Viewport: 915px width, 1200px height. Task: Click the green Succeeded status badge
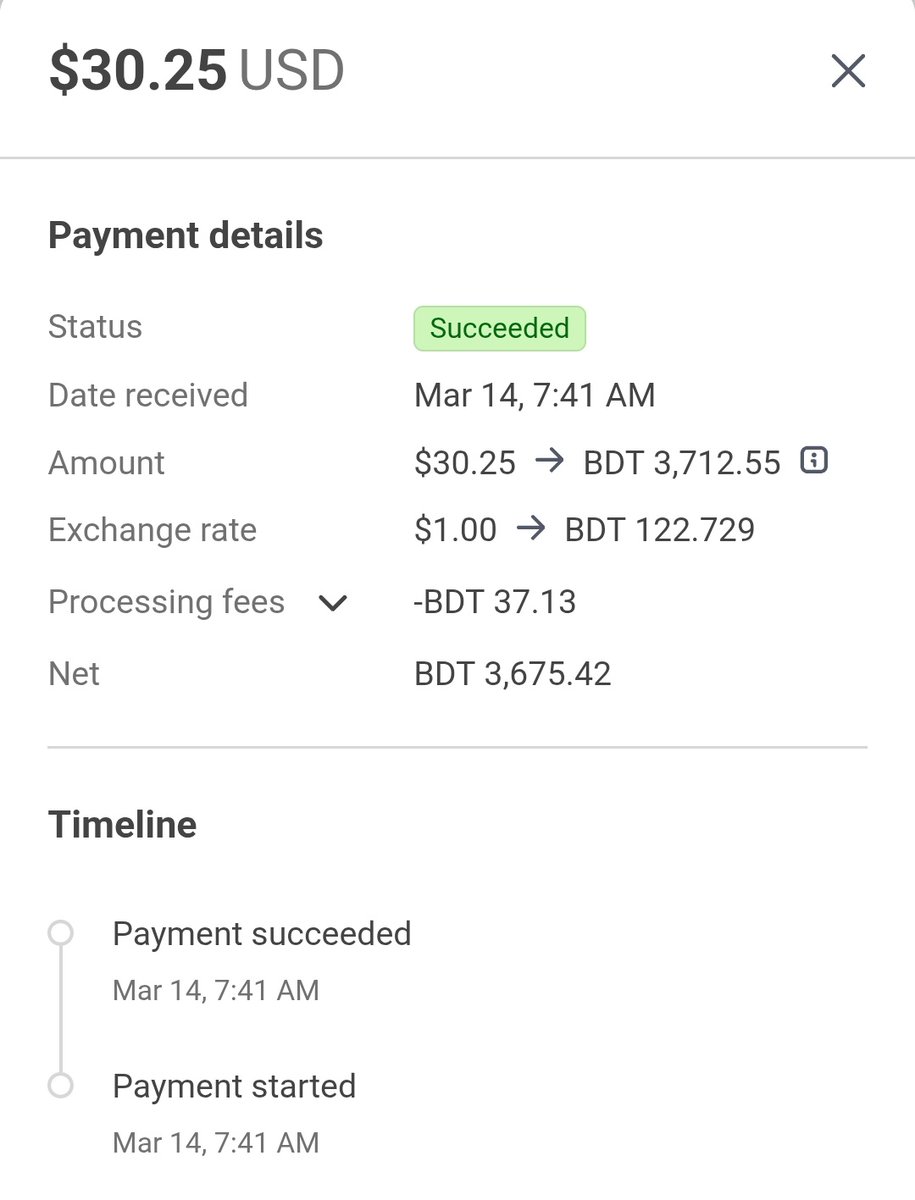tap(499, 328)
